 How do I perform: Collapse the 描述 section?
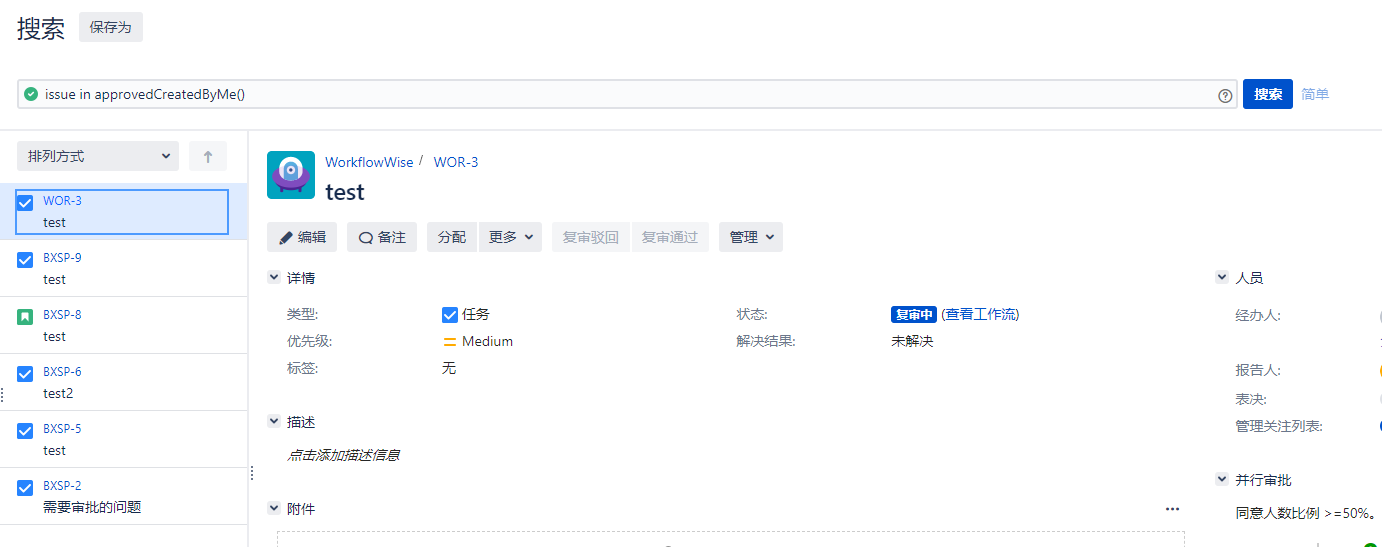[x=274, y=422]
